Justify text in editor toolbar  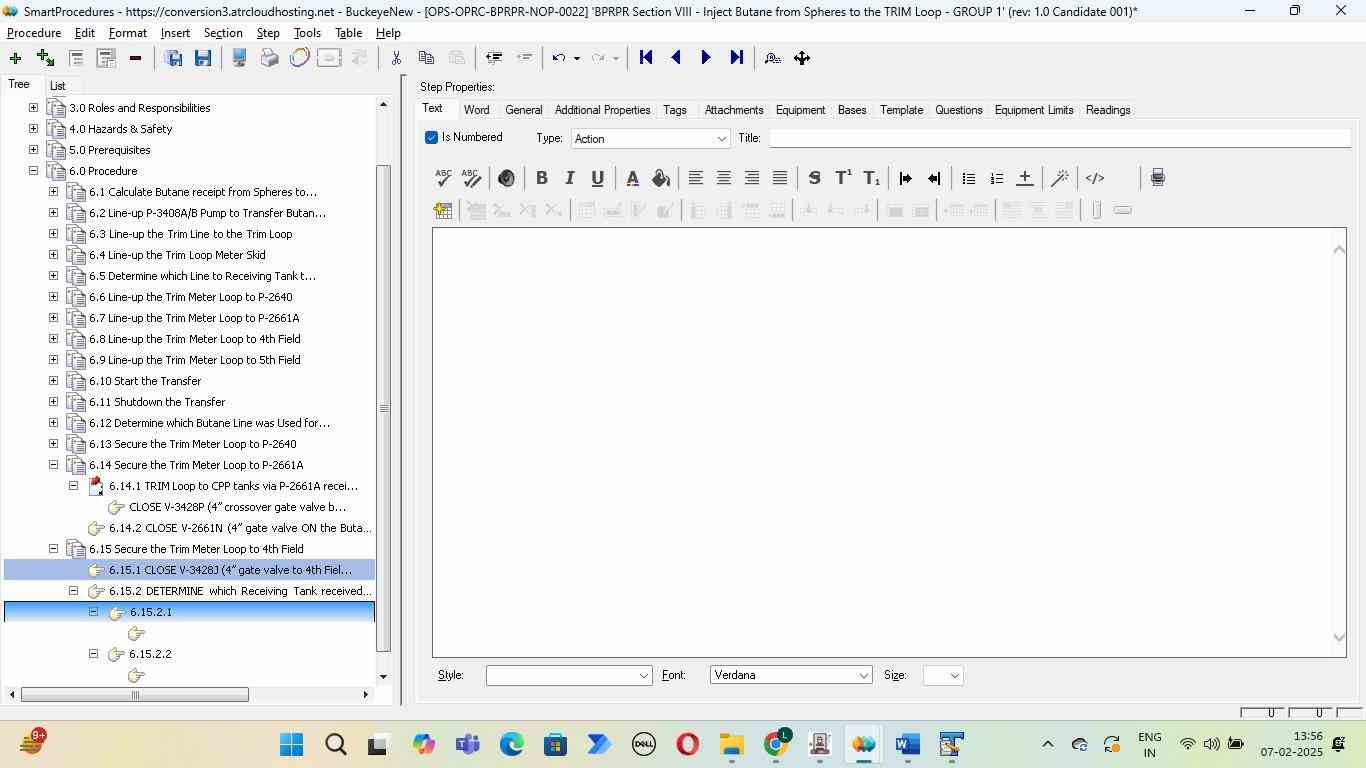(x=780, y=178)
